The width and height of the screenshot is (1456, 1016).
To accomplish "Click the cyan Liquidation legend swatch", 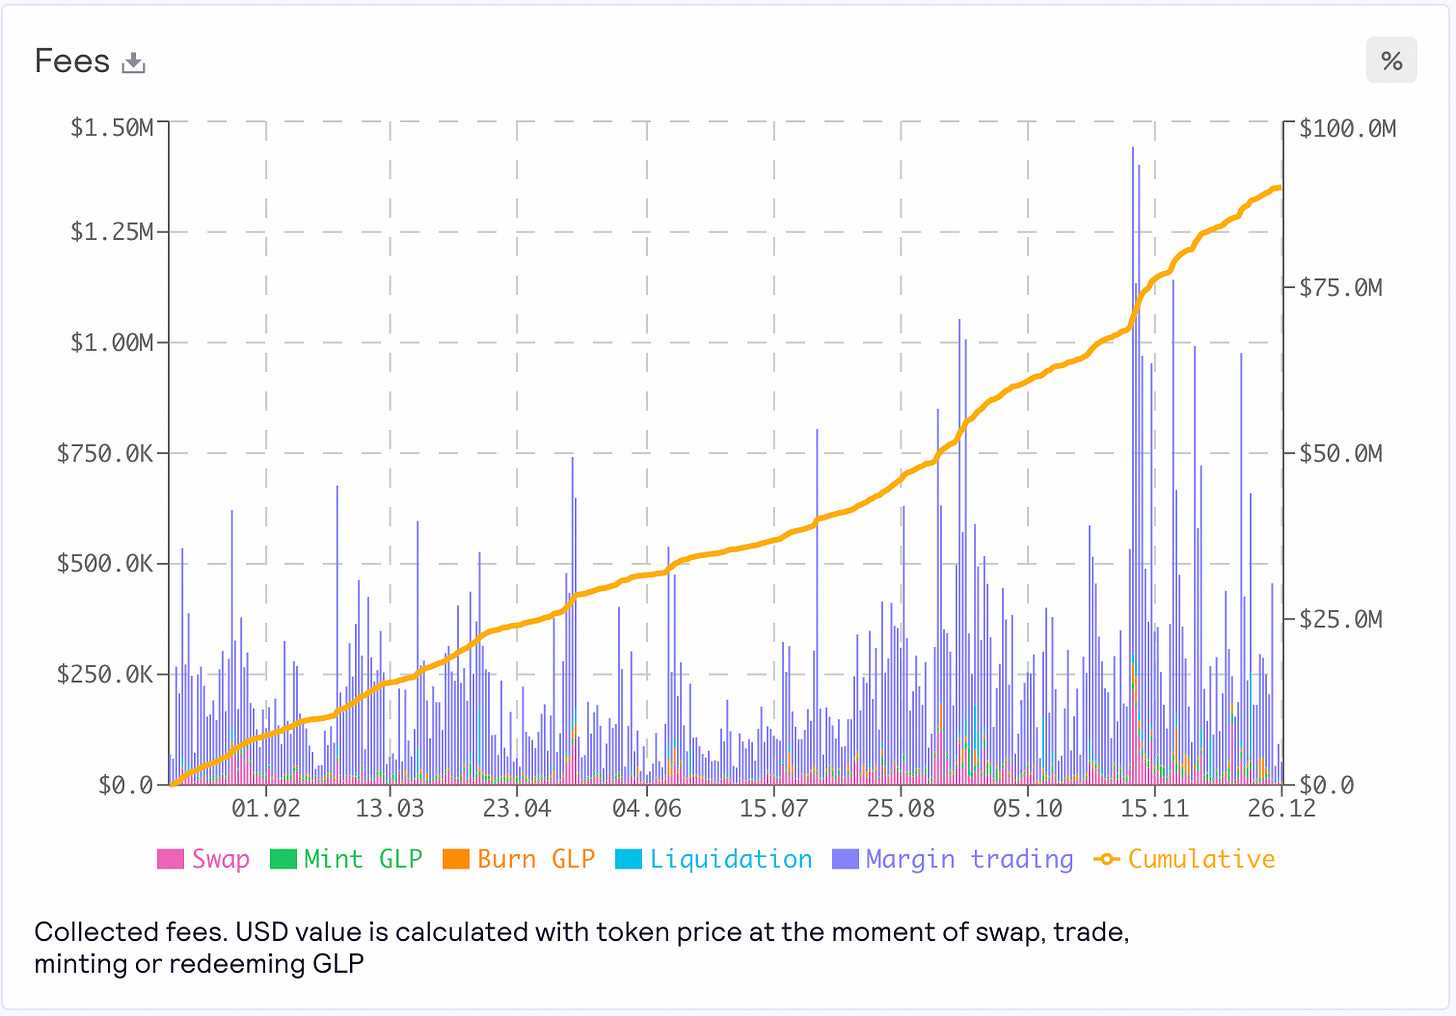I will click(628, 859).
